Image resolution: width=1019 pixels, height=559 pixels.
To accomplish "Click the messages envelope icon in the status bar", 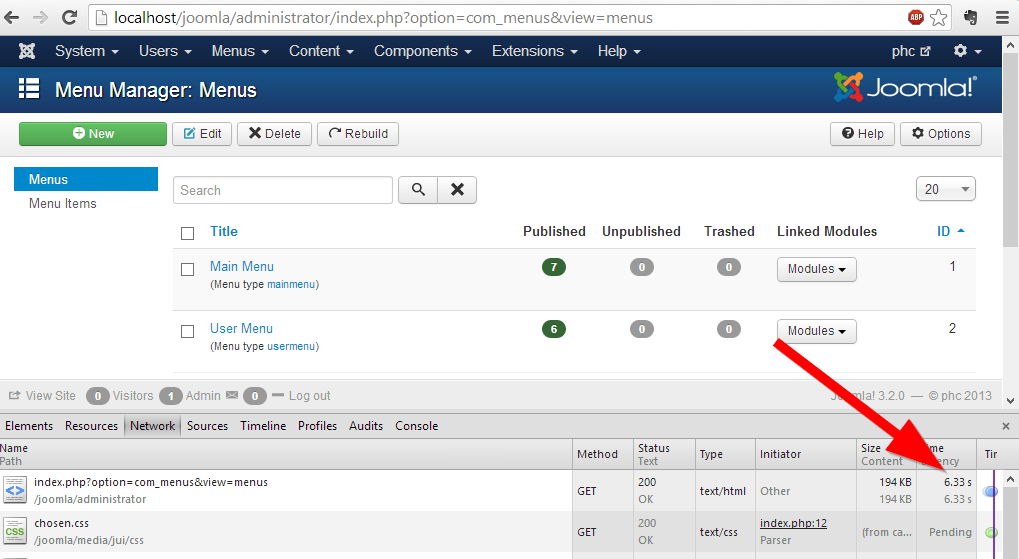I will pos(232,395).
